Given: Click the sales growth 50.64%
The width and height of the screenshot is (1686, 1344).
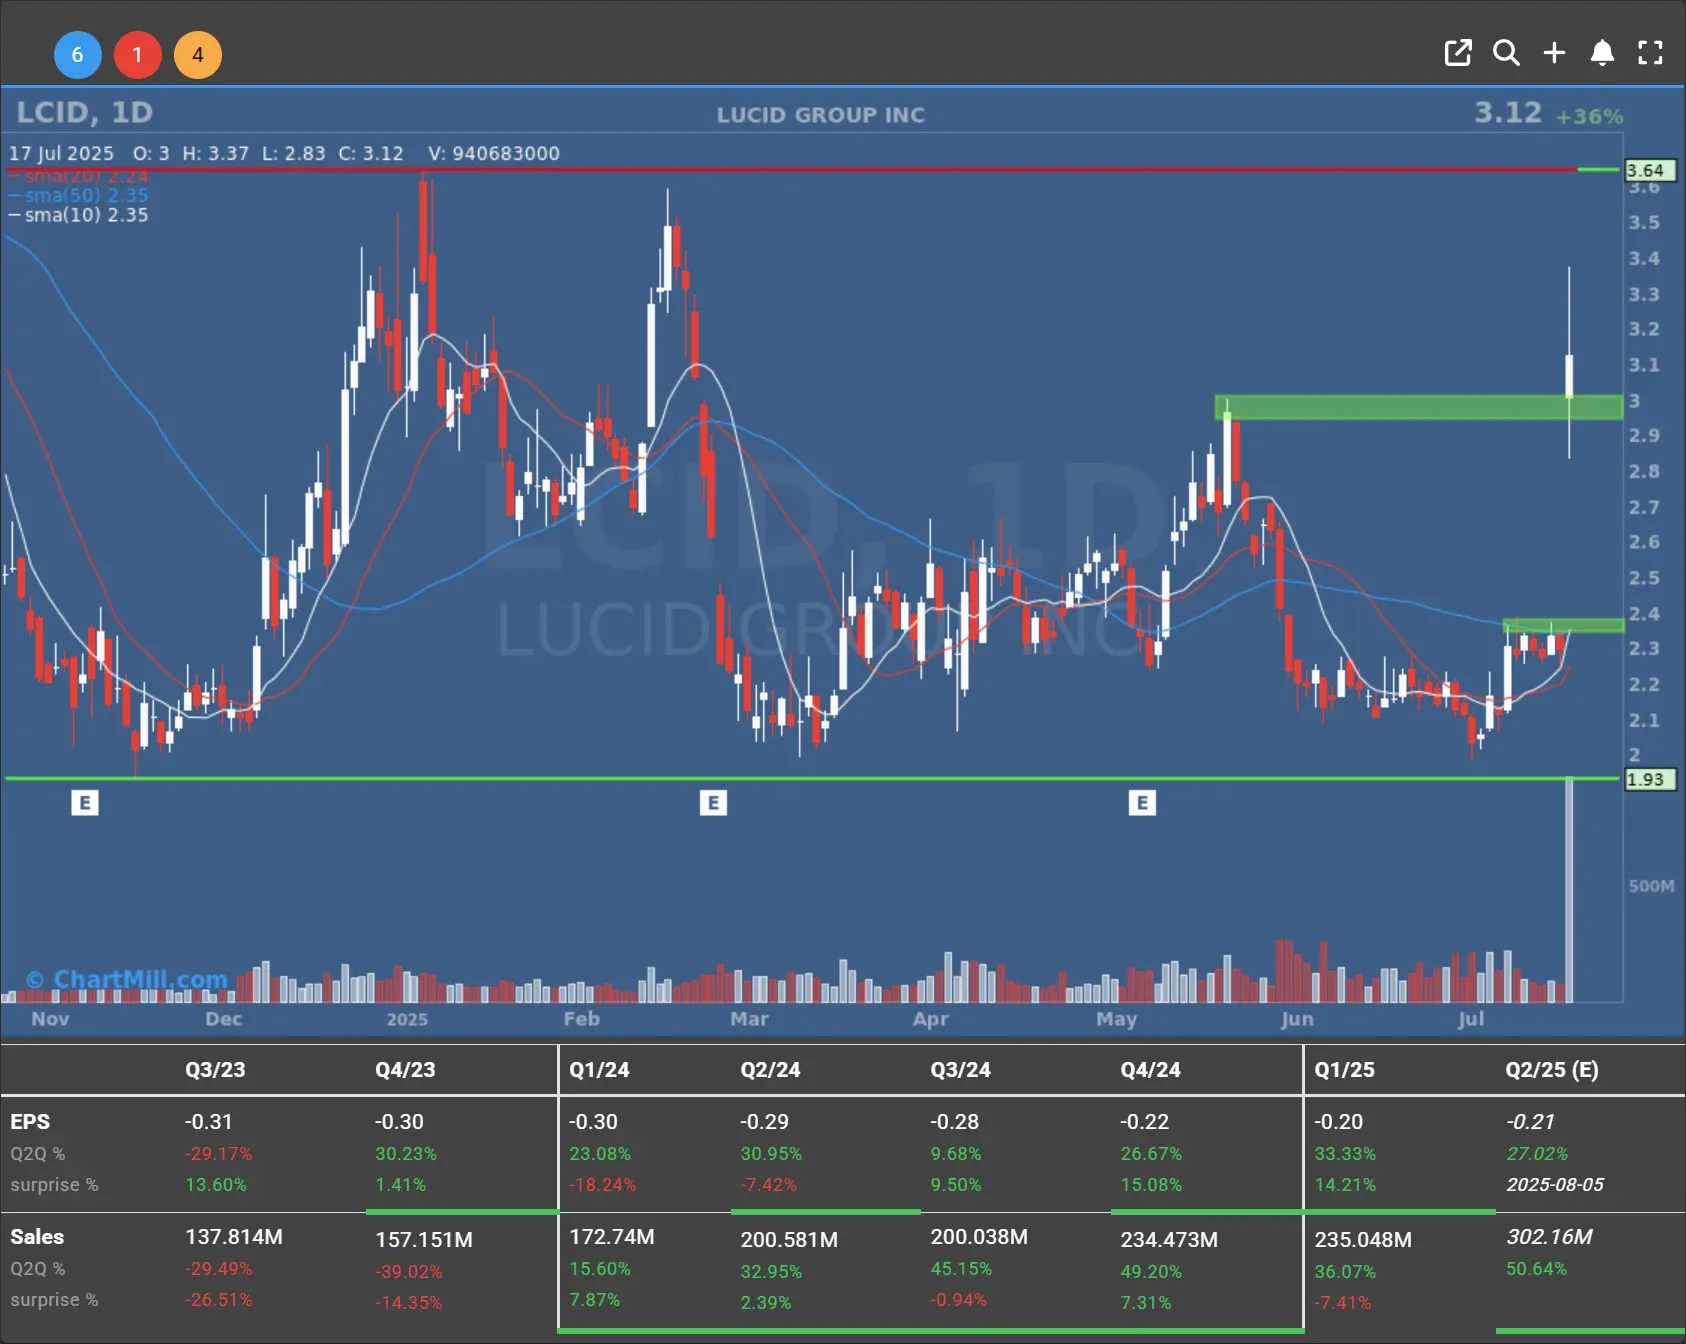Looking at the screenshot, I should click(1537, 1268).
